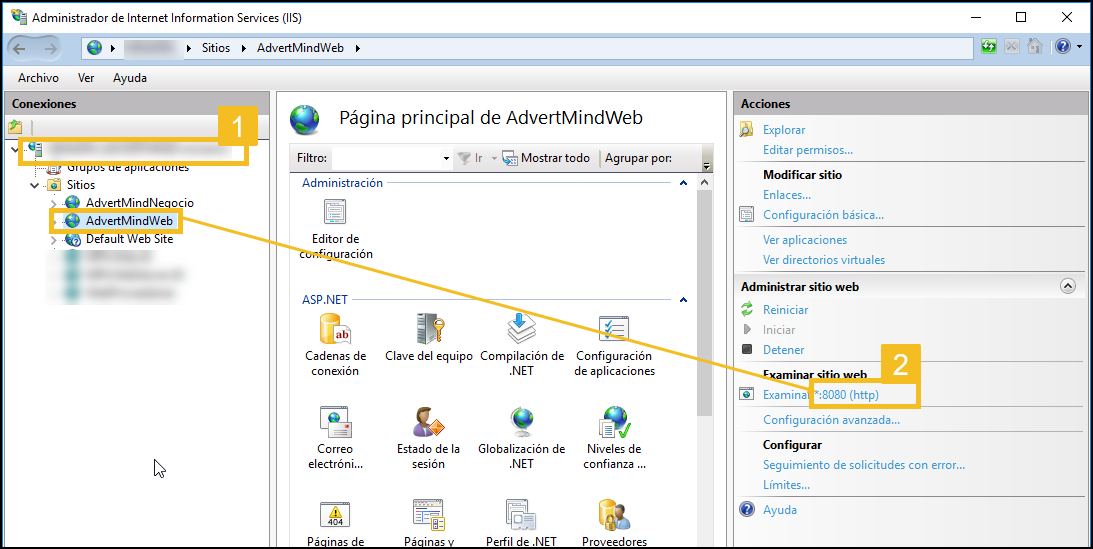Collapse the Sitios tree node
Image resolution: width=1093 pixels, height=549 pixels.
[x=35, y=185]
